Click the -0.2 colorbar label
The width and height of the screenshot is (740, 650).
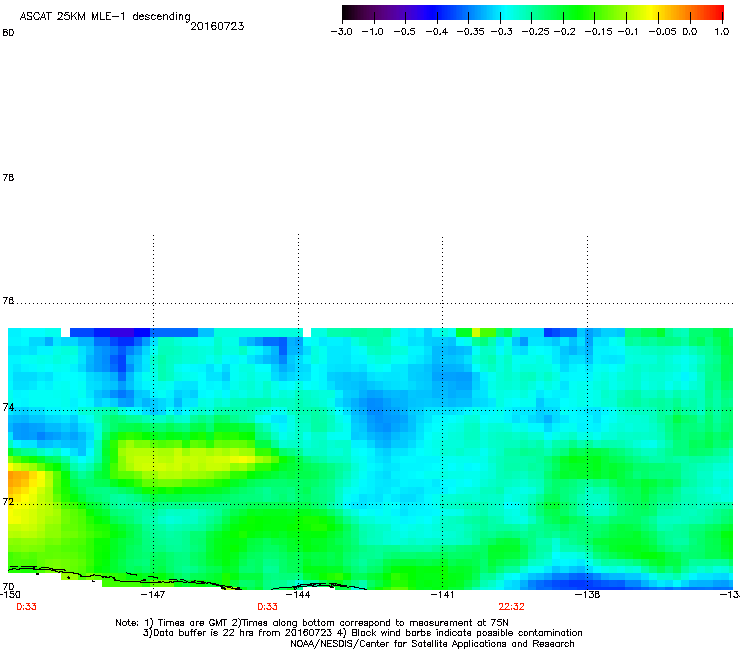564,32
